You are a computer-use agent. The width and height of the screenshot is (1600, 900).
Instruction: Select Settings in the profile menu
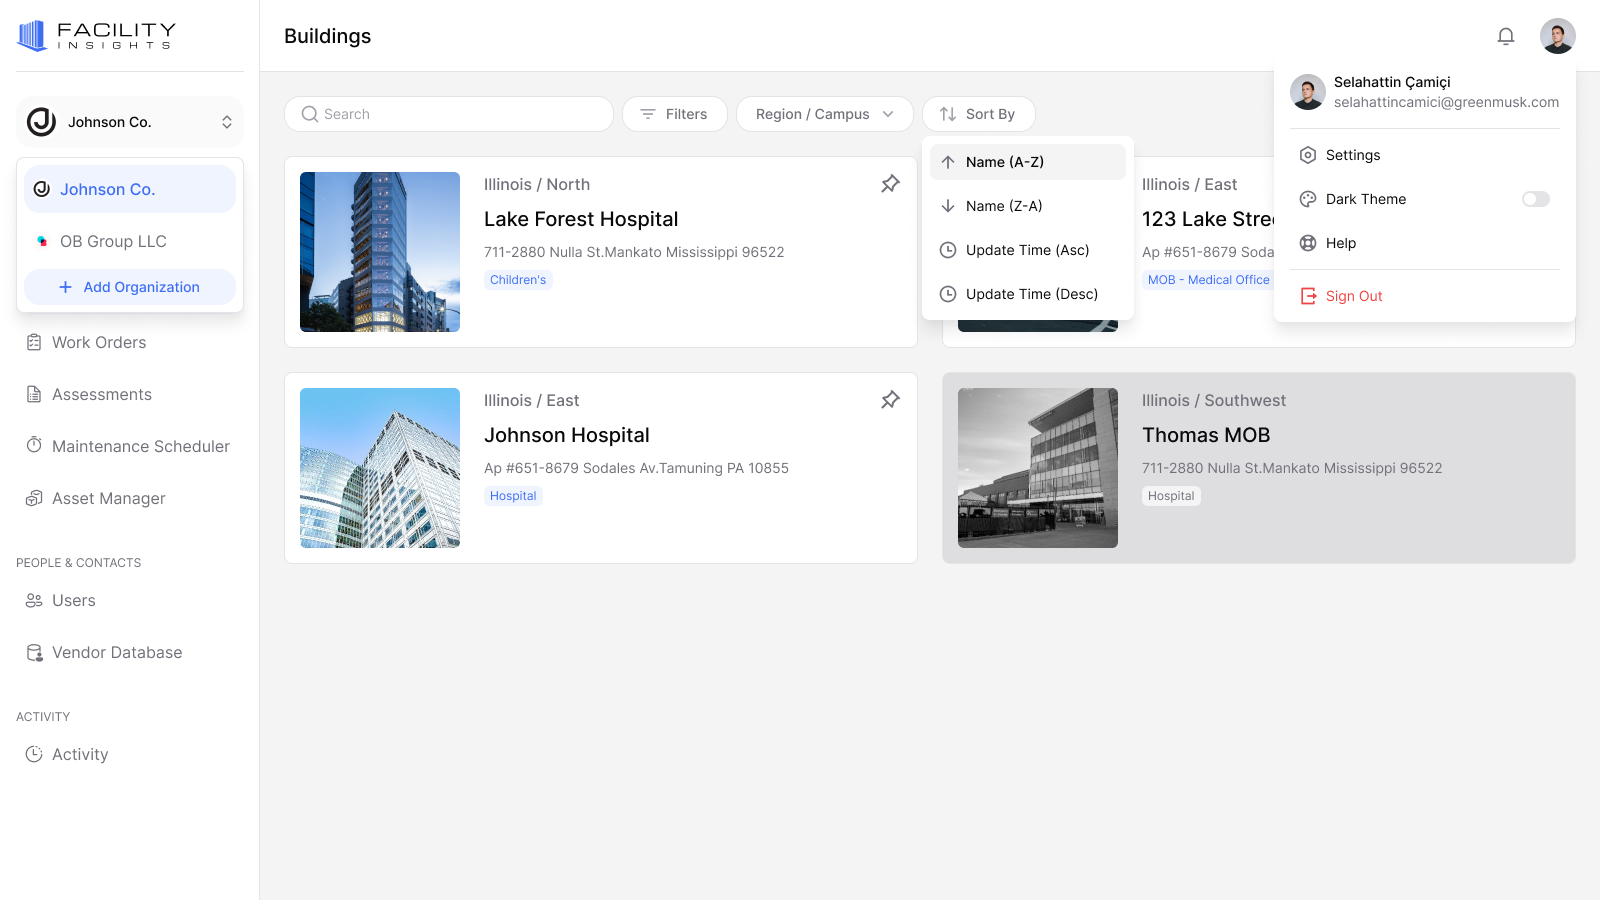pyautogui.click(x=1352, y=155)
